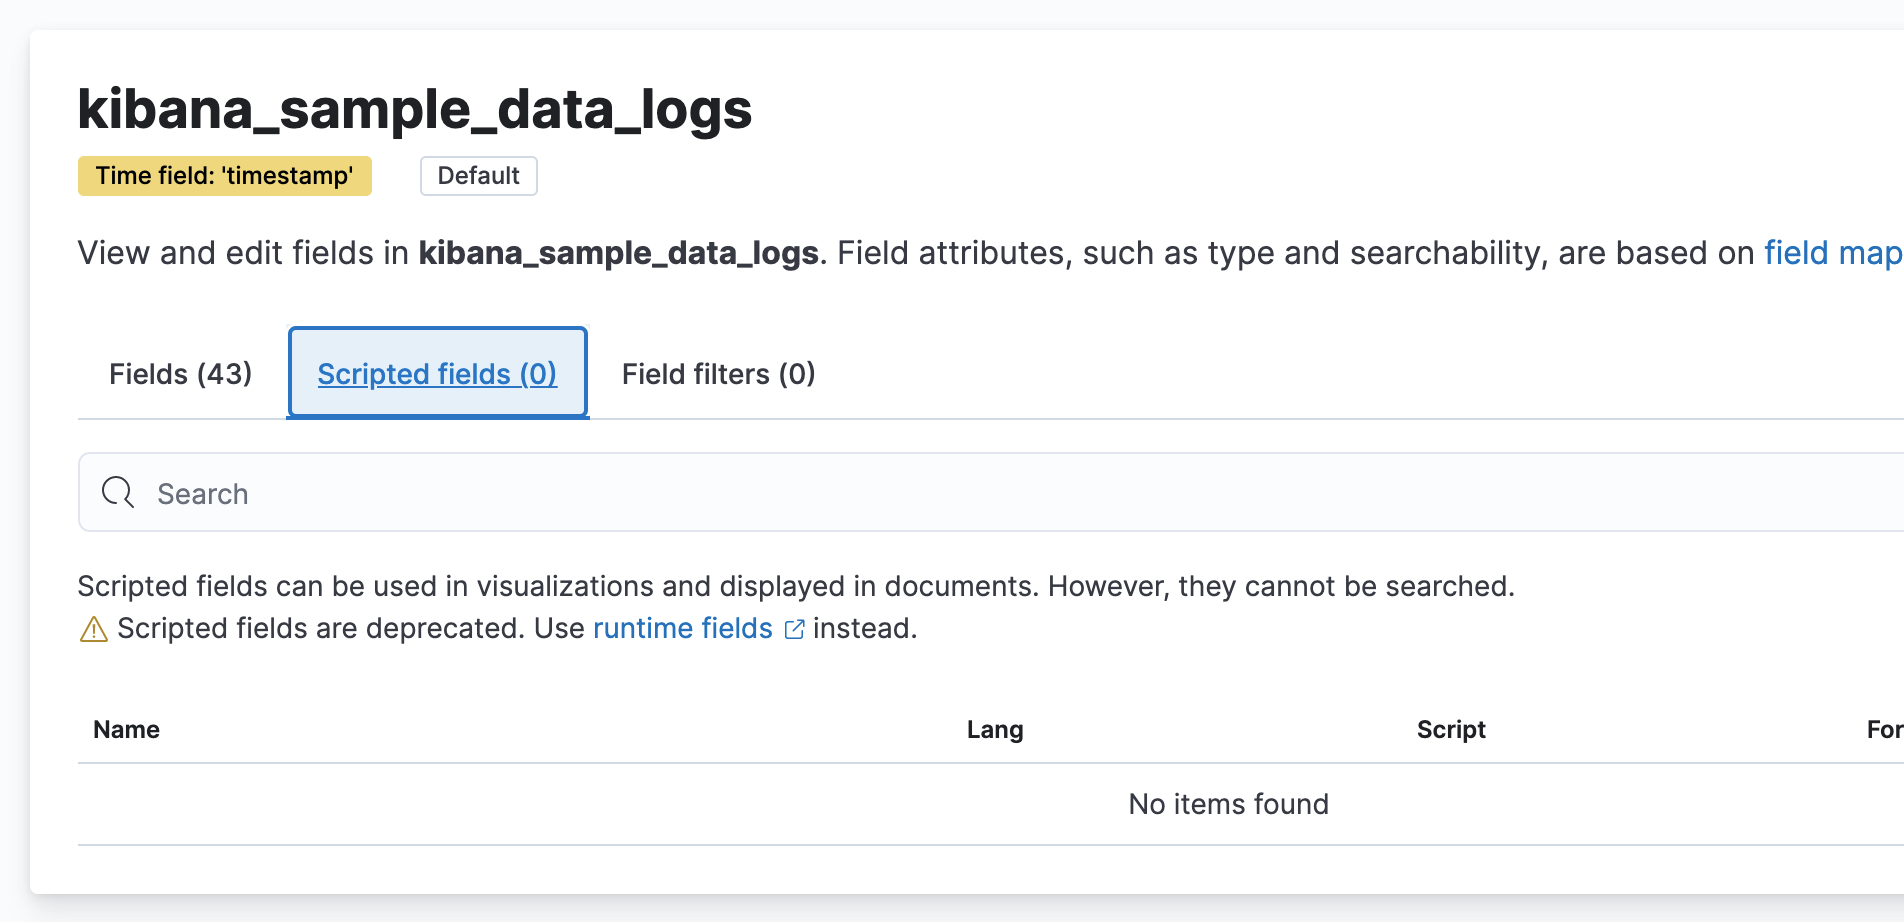
Task: Click the Lang column header
Action: click(994, 730)
